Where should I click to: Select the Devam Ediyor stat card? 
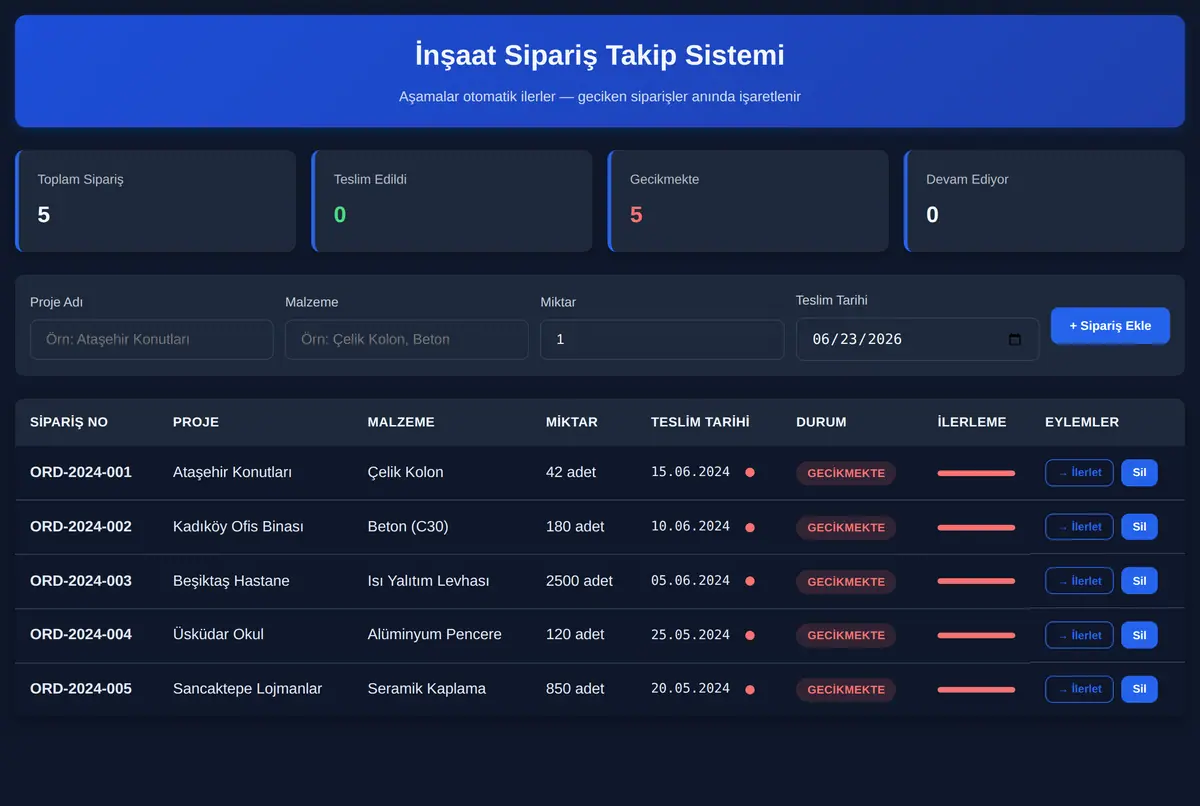coord(1044,201)
